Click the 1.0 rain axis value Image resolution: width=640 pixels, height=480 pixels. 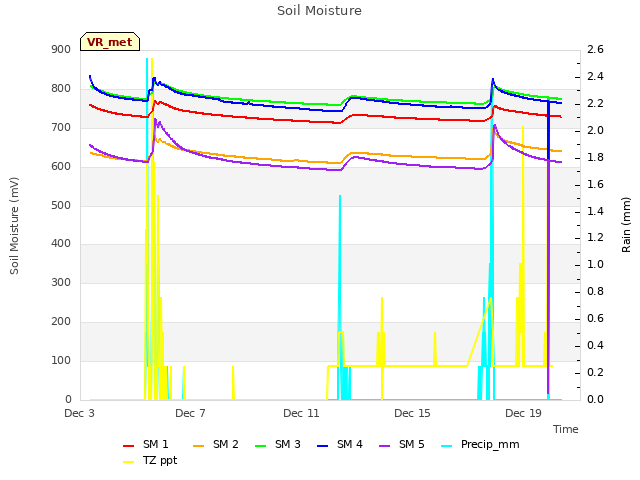coord(595,265)
